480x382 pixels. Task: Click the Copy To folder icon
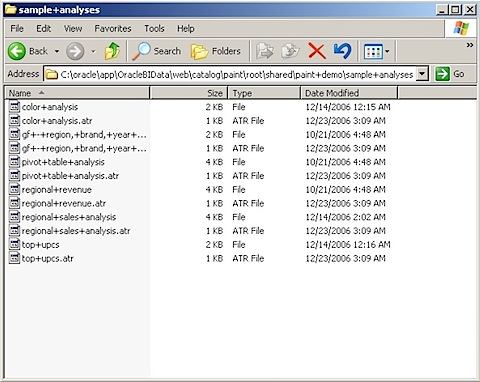click(x=290, y=51)
